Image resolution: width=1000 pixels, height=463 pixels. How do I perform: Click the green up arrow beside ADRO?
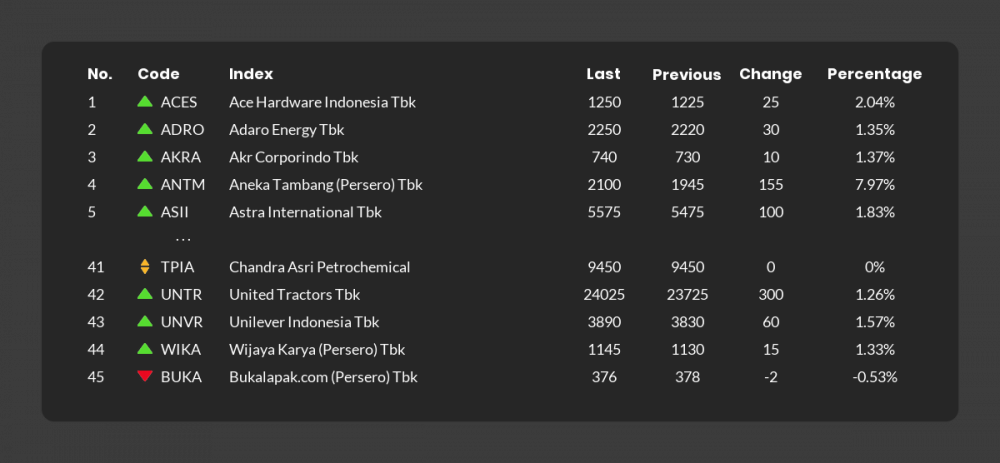tap(145, 129)
